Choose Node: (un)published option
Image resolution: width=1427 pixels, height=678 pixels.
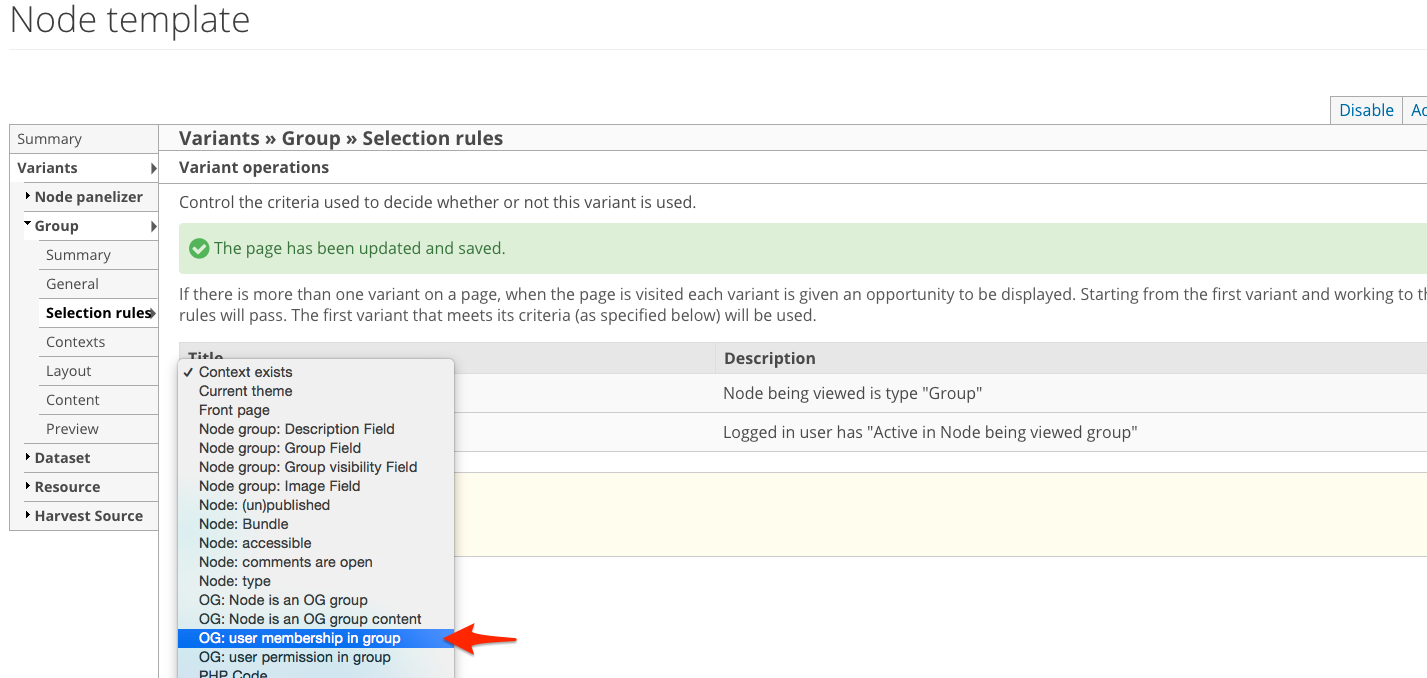click(316, 505)
